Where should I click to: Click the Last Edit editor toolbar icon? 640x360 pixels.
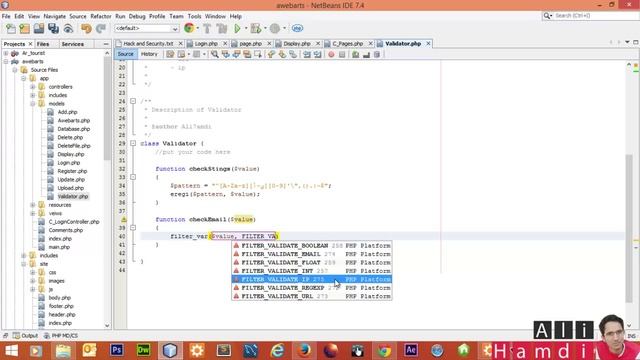[170, 54]
